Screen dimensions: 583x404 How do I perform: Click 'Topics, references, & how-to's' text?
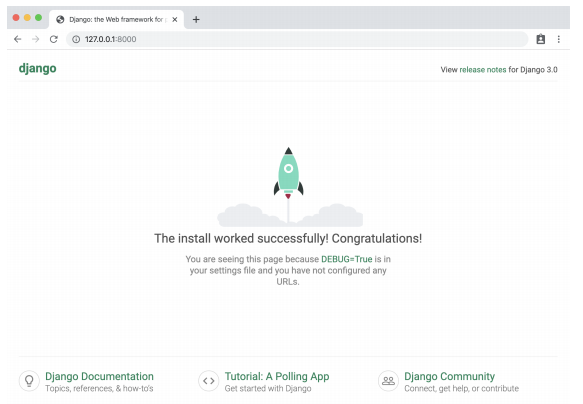click(99, 388)
